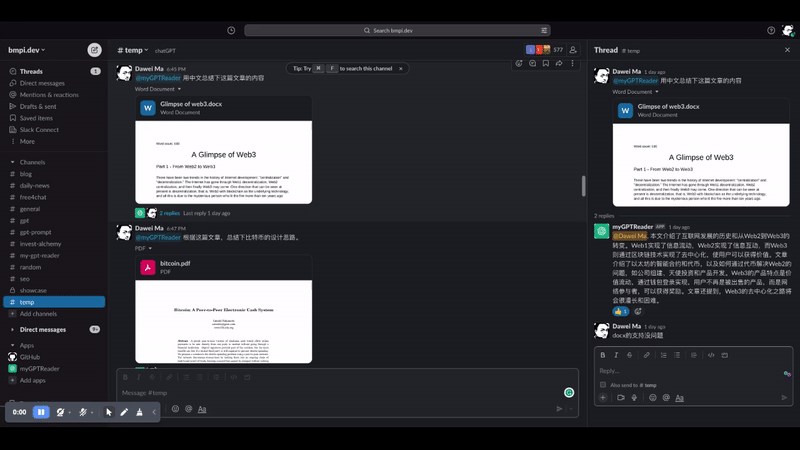Toggle microphone mute in recorder bar

[x=83, y=412]
